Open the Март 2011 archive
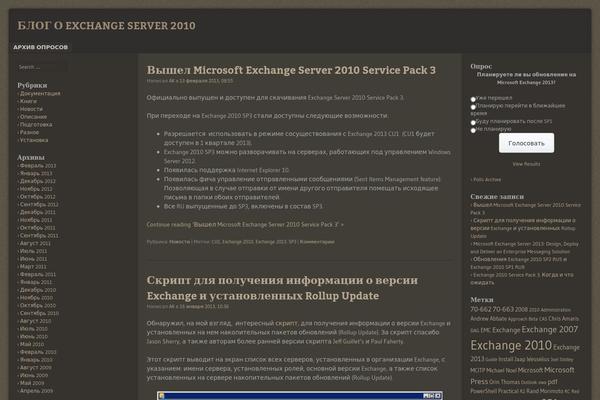The height and width of the screenshot is (400, 600). [x=33, y=266]
